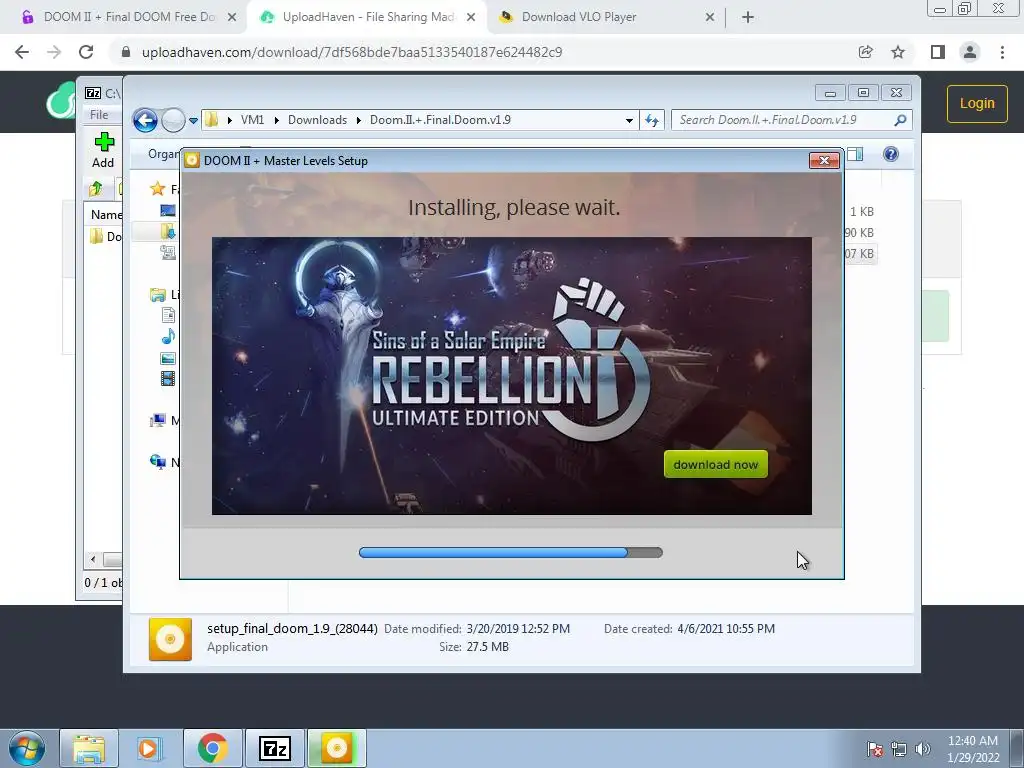1024x768 pixels.
Task: Switch to DOOM setup via taskbar
Action: coord(337,748)
